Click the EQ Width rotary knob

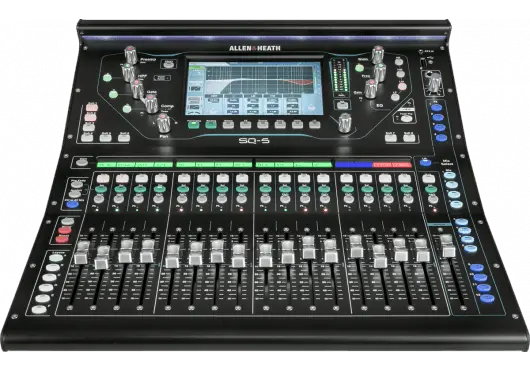coord(378,55)
